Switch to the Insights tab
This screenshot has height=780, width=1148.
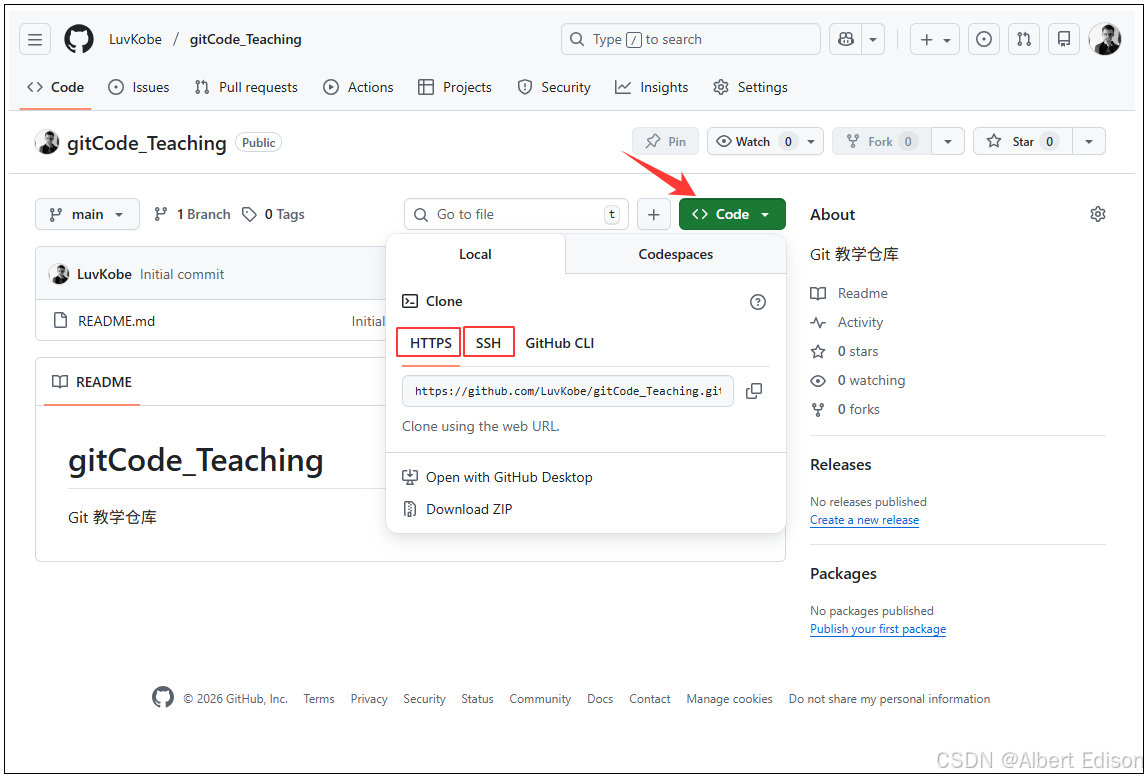[652, 87]
